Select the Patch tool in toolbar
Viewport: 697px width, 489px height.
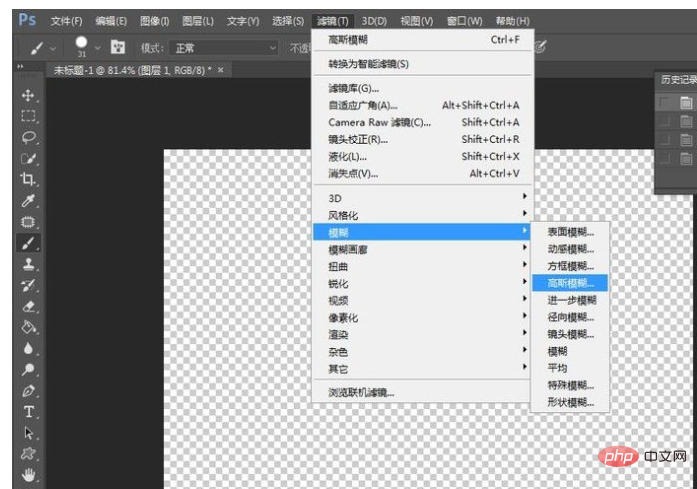(x=28, y=222)
